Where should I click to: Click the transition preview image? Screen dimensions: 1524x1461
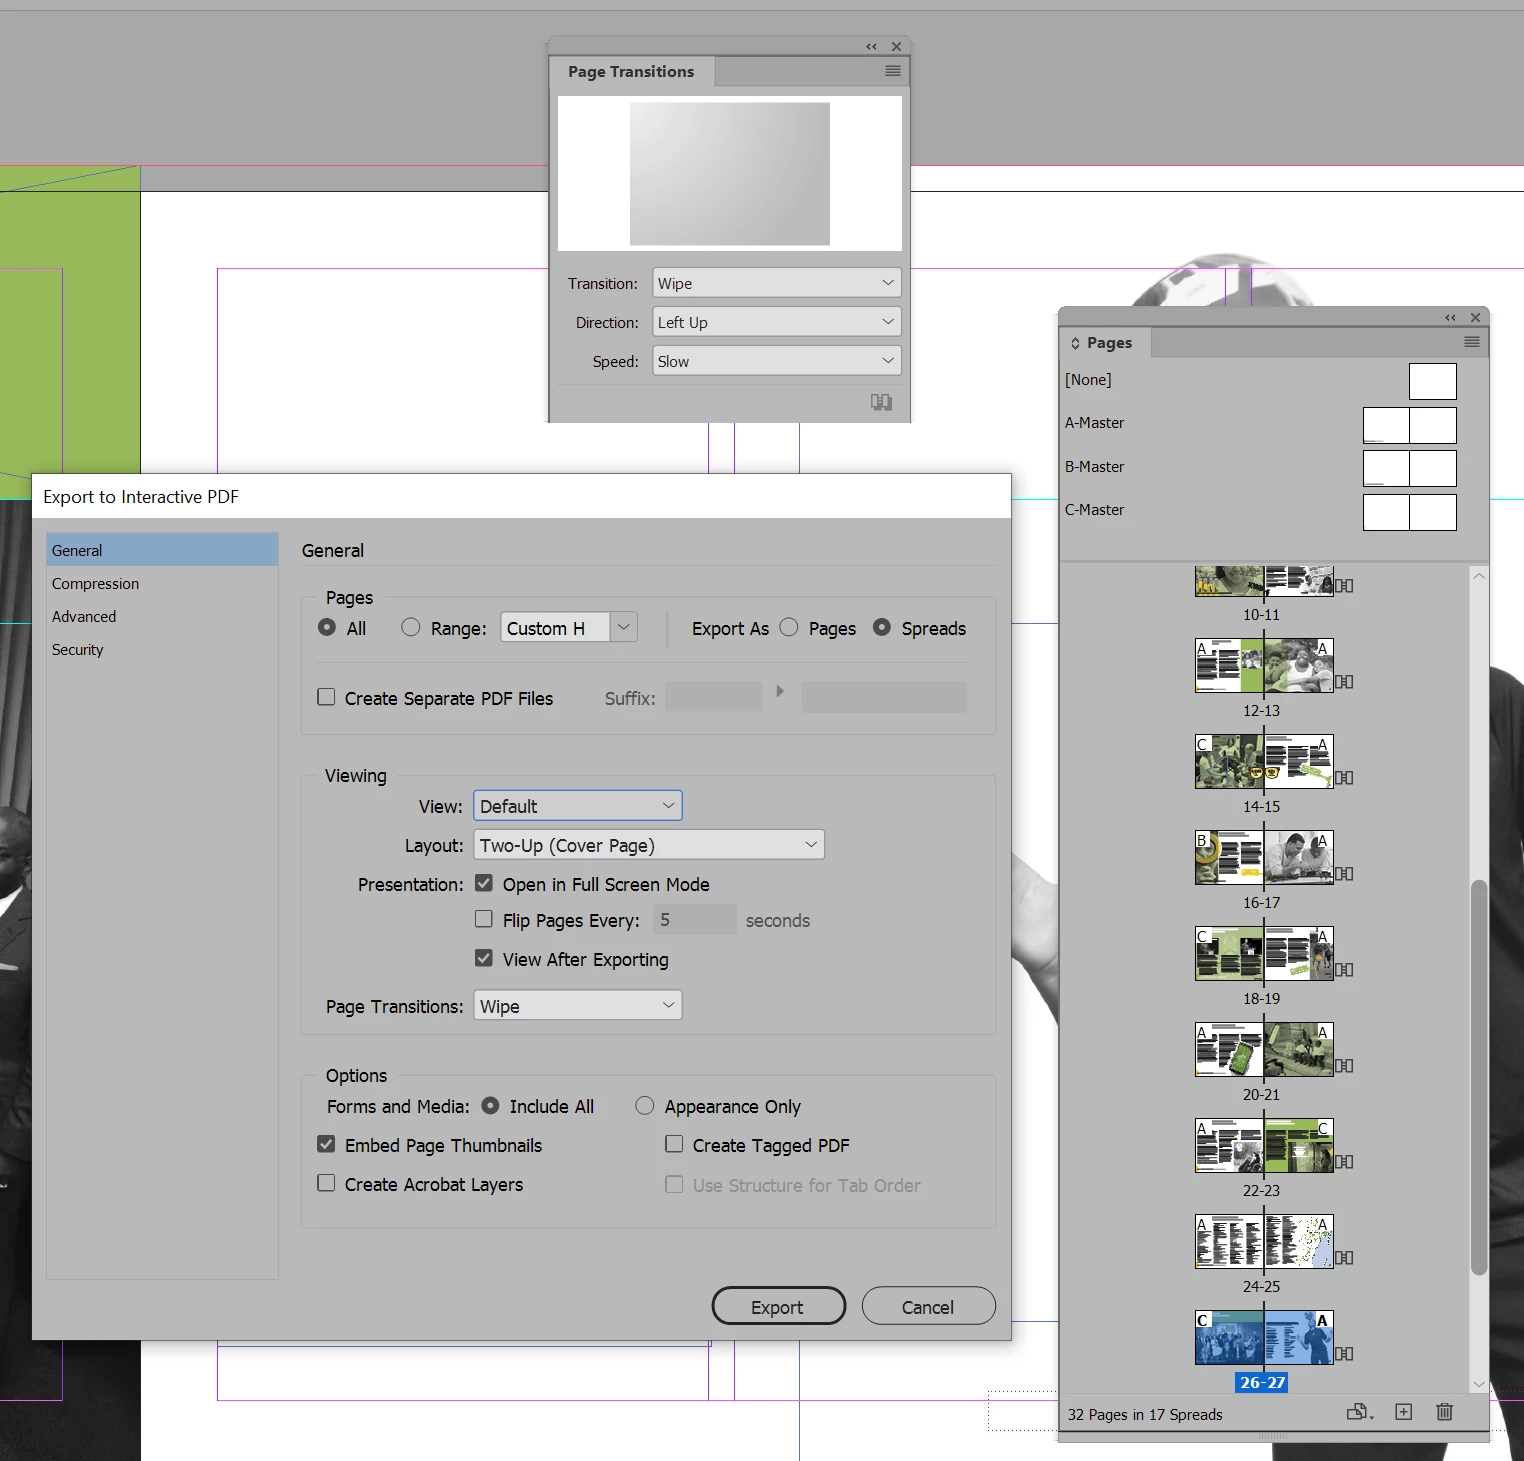(x=730, y=174)
